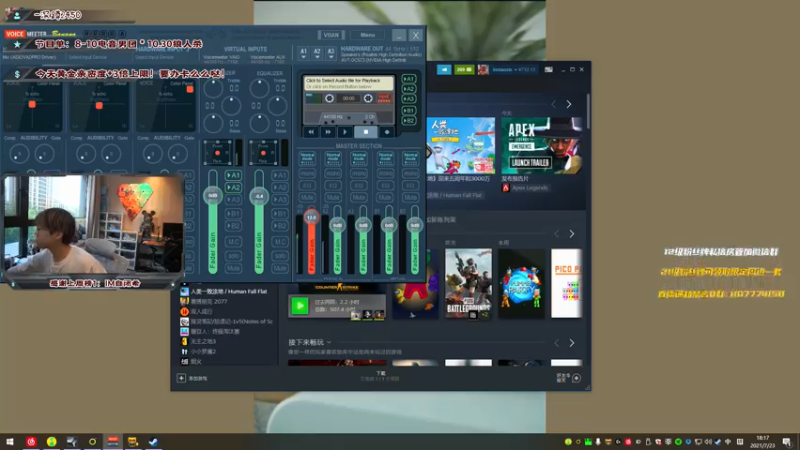Open the Human Fall Flat featured thumbnail

pyautogui.click(x=461, y=146)
